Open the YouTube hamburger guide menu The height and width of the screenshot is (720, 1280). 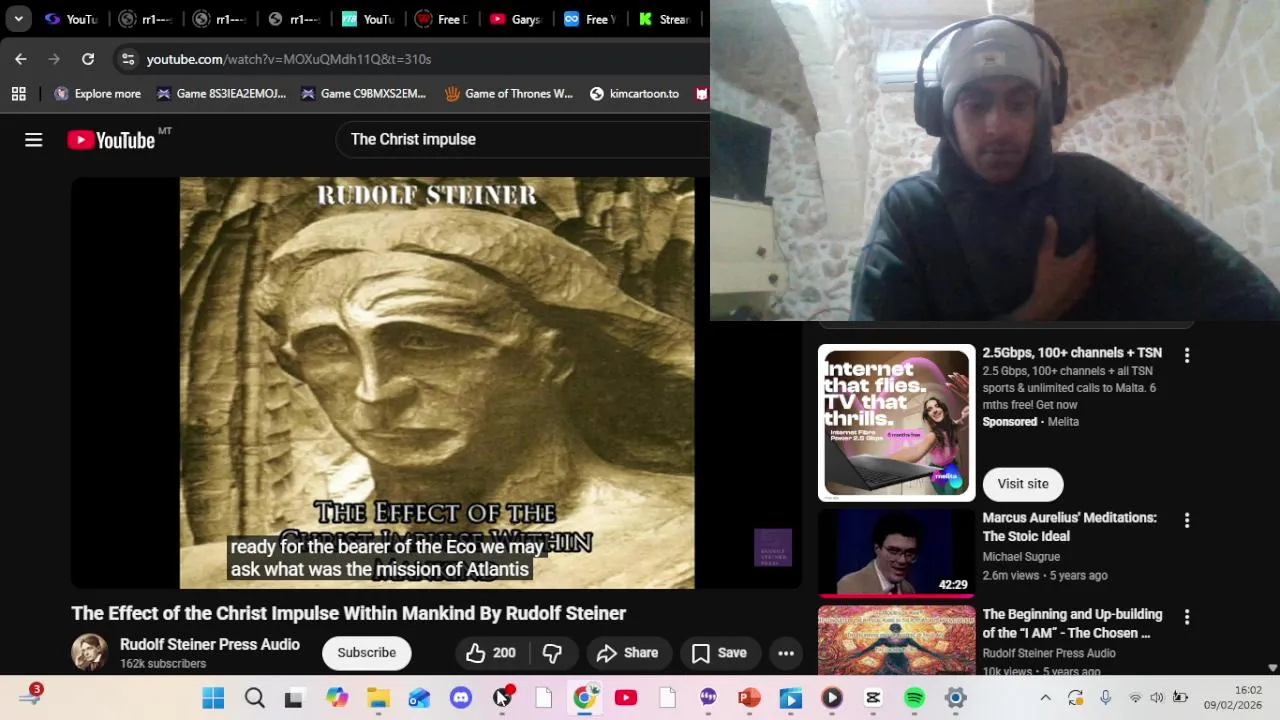point(34,140)
